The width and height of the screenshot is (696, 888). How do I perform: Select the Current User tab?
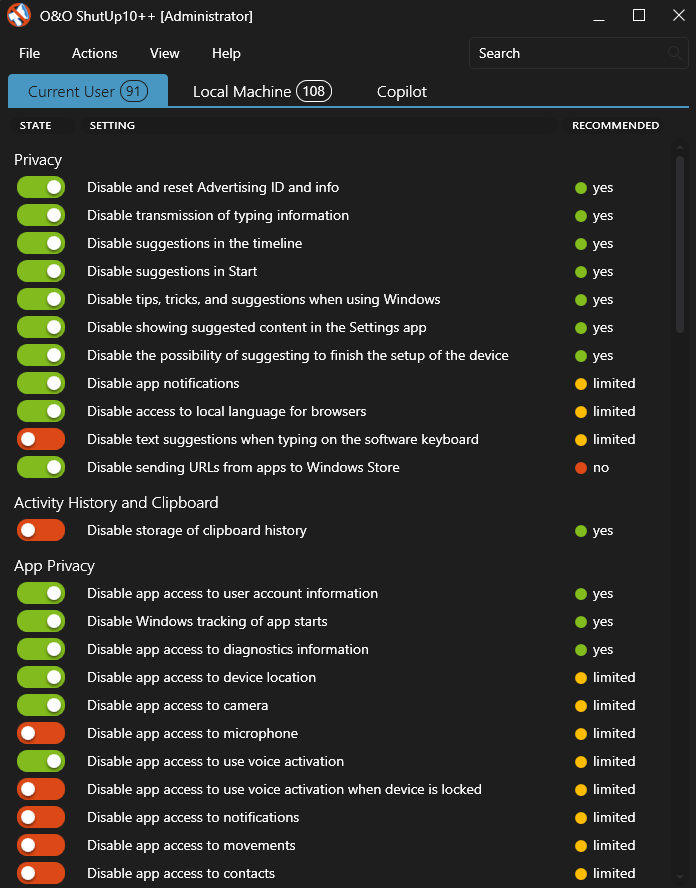pyautogui.click(x=88, y=91)
